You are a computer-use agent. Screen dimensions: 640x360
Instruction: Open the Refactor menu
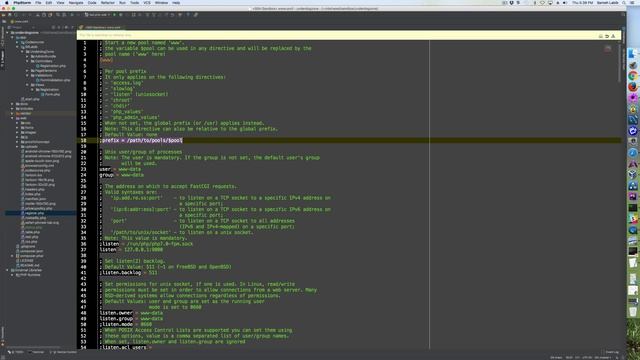tap(108, 2)
